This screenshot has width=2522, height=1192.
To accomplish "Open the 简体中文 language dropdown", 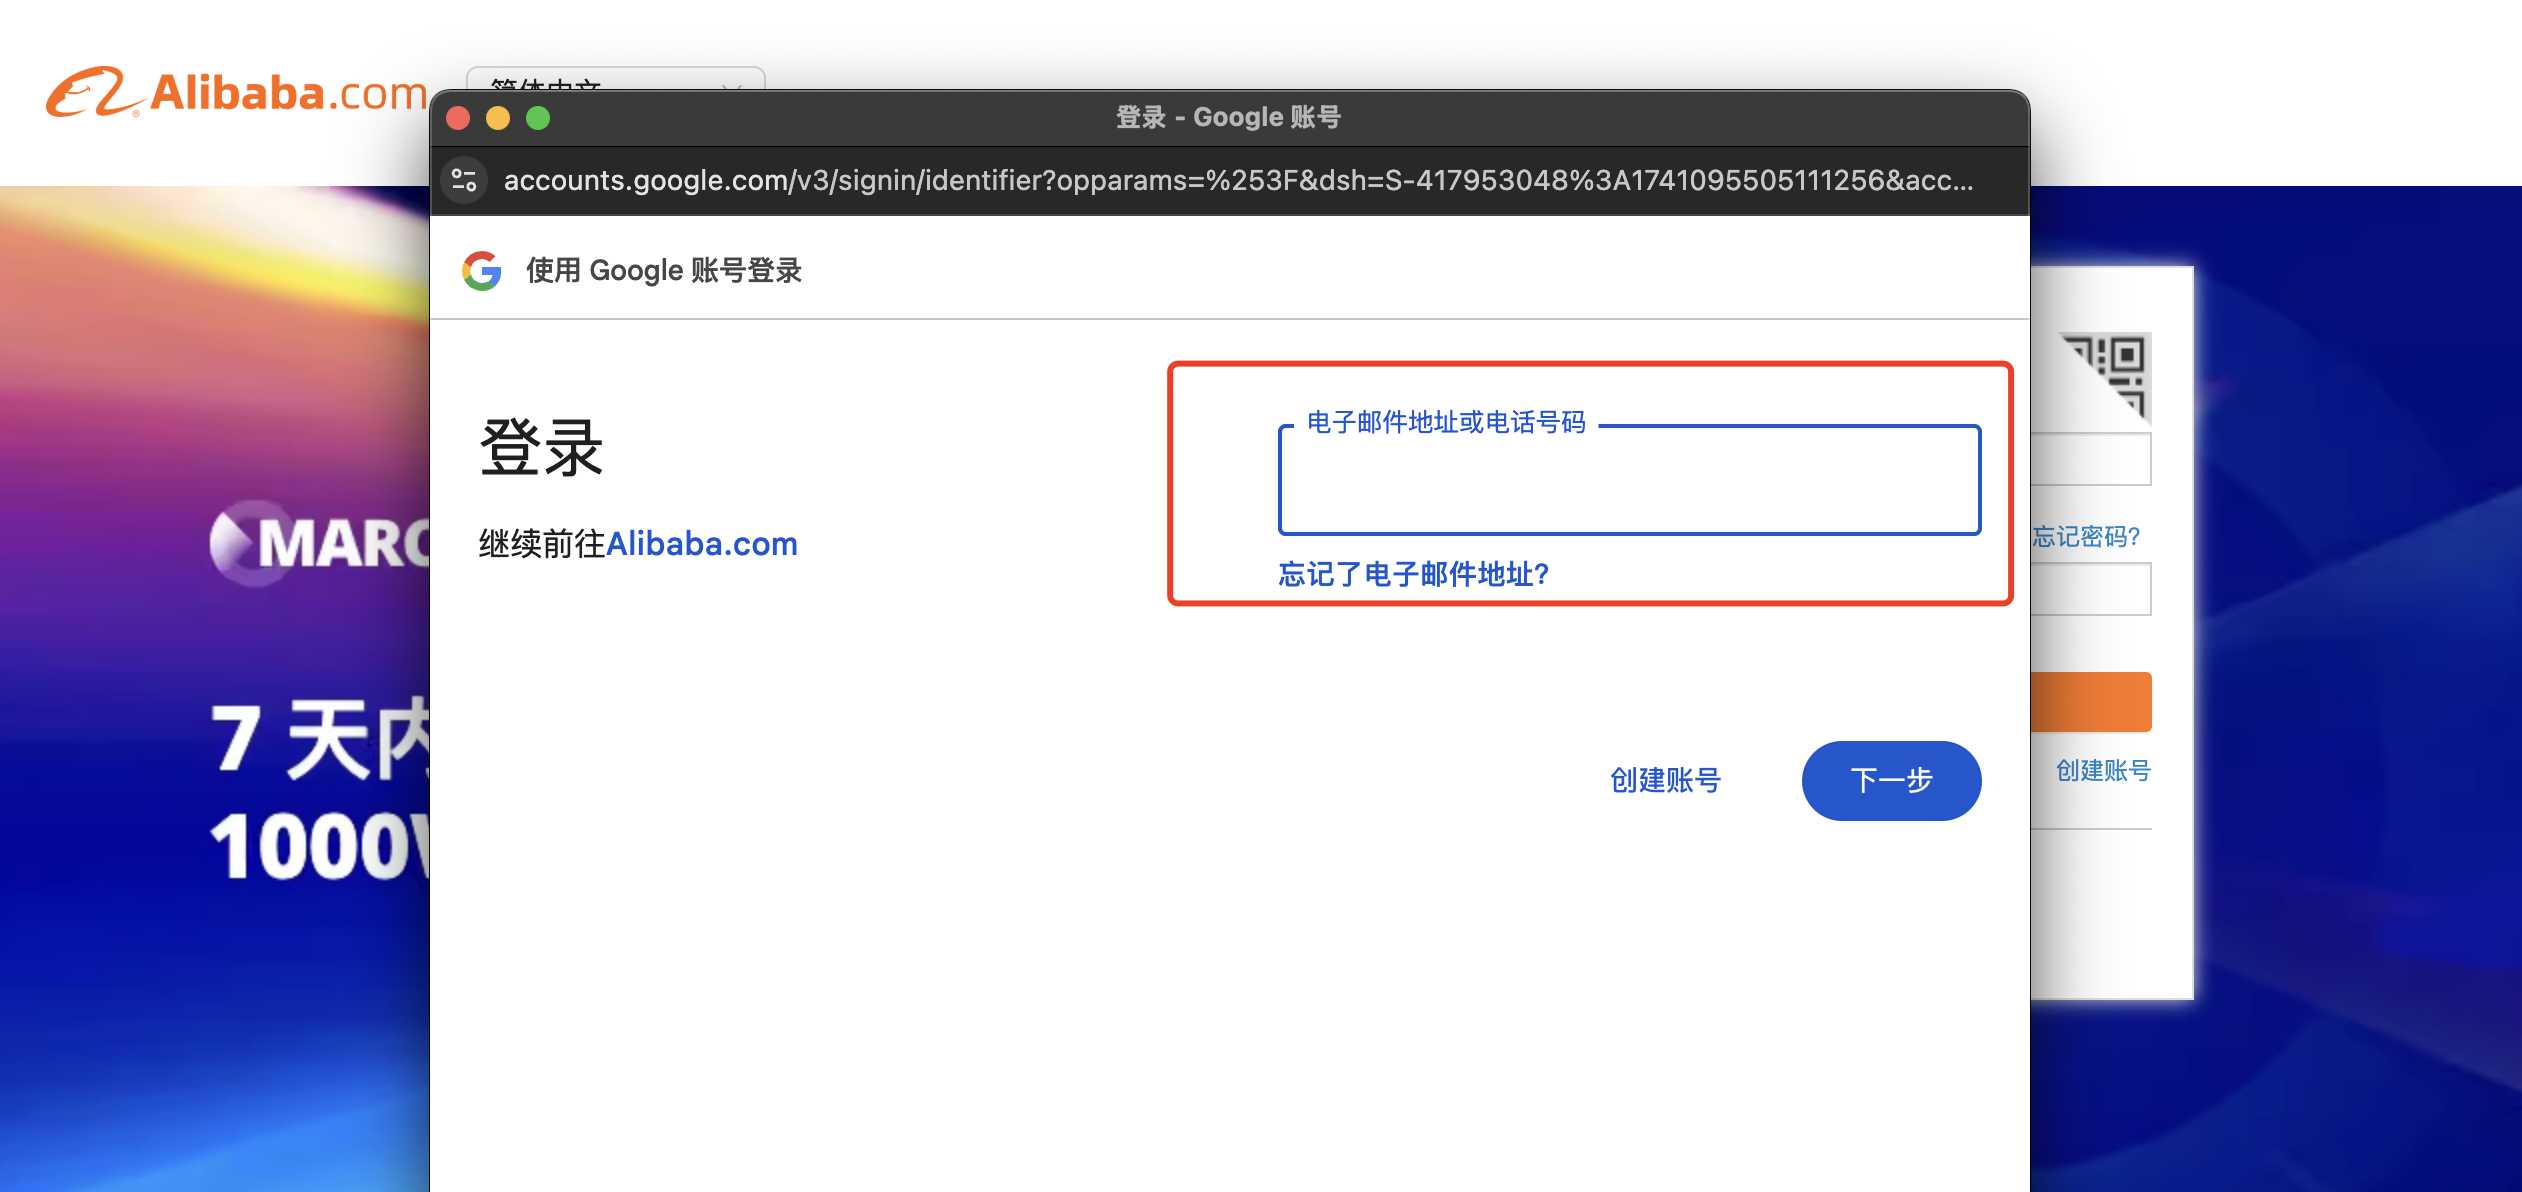I will pyautogui.click(x=615, y=78).
